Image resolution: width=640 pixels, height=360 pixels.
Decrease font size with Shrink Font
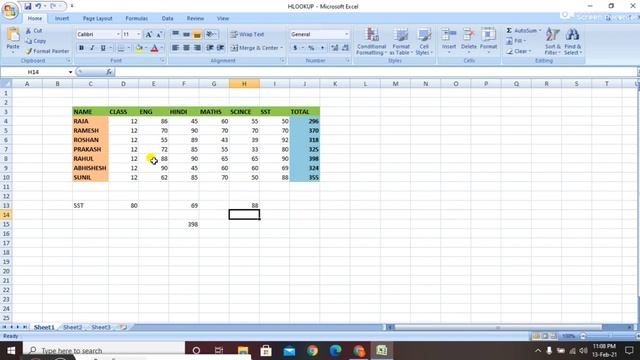pyautogui.click(x=159, y=35)
